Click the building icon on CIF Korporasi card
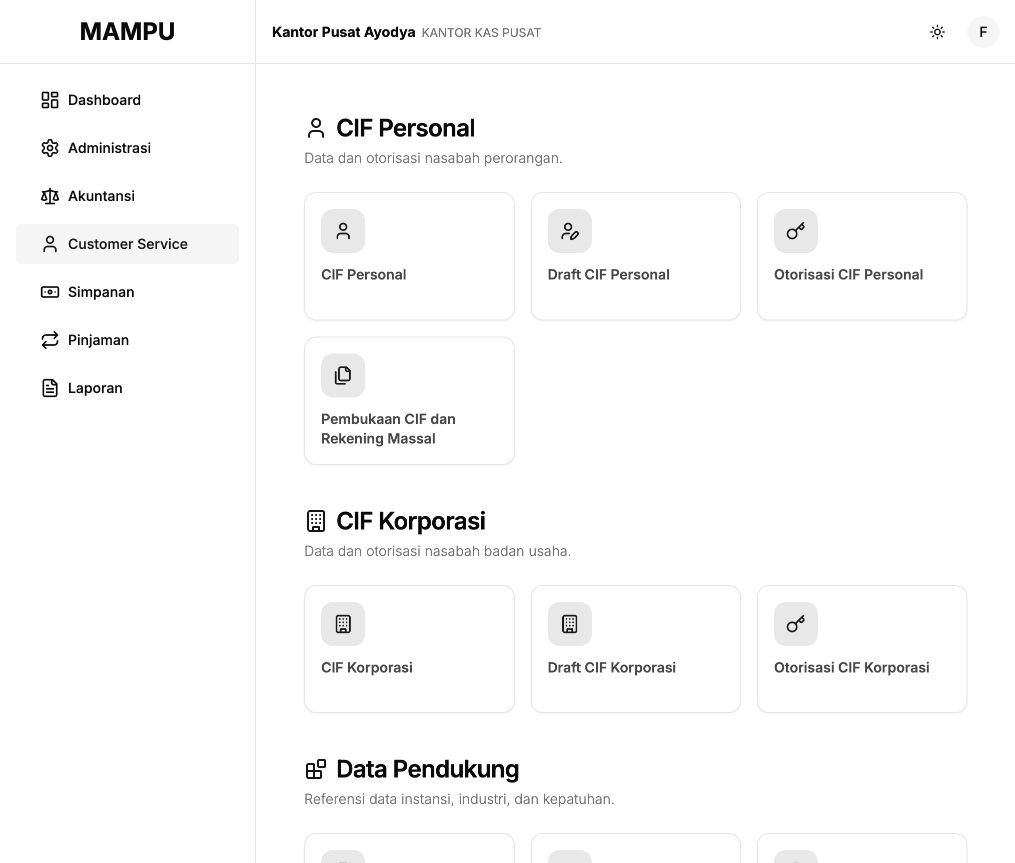This screenshot has width=1015, height=863. (343, 624)
